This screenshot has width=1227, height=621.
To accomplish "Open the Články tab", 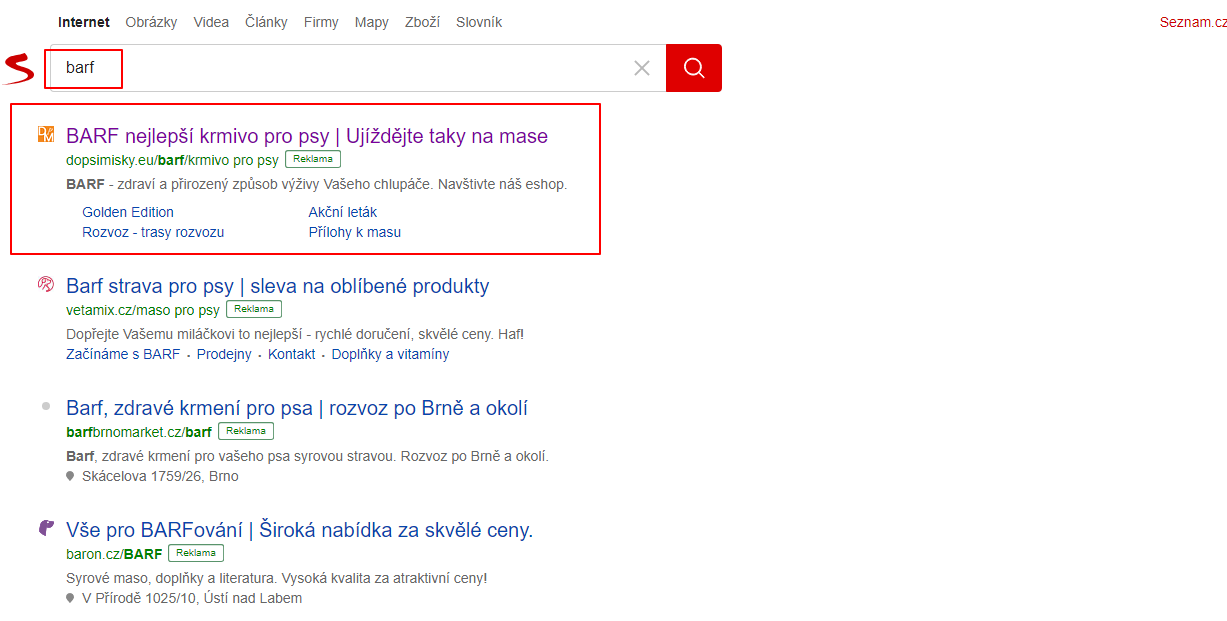I will pos(266,22).
